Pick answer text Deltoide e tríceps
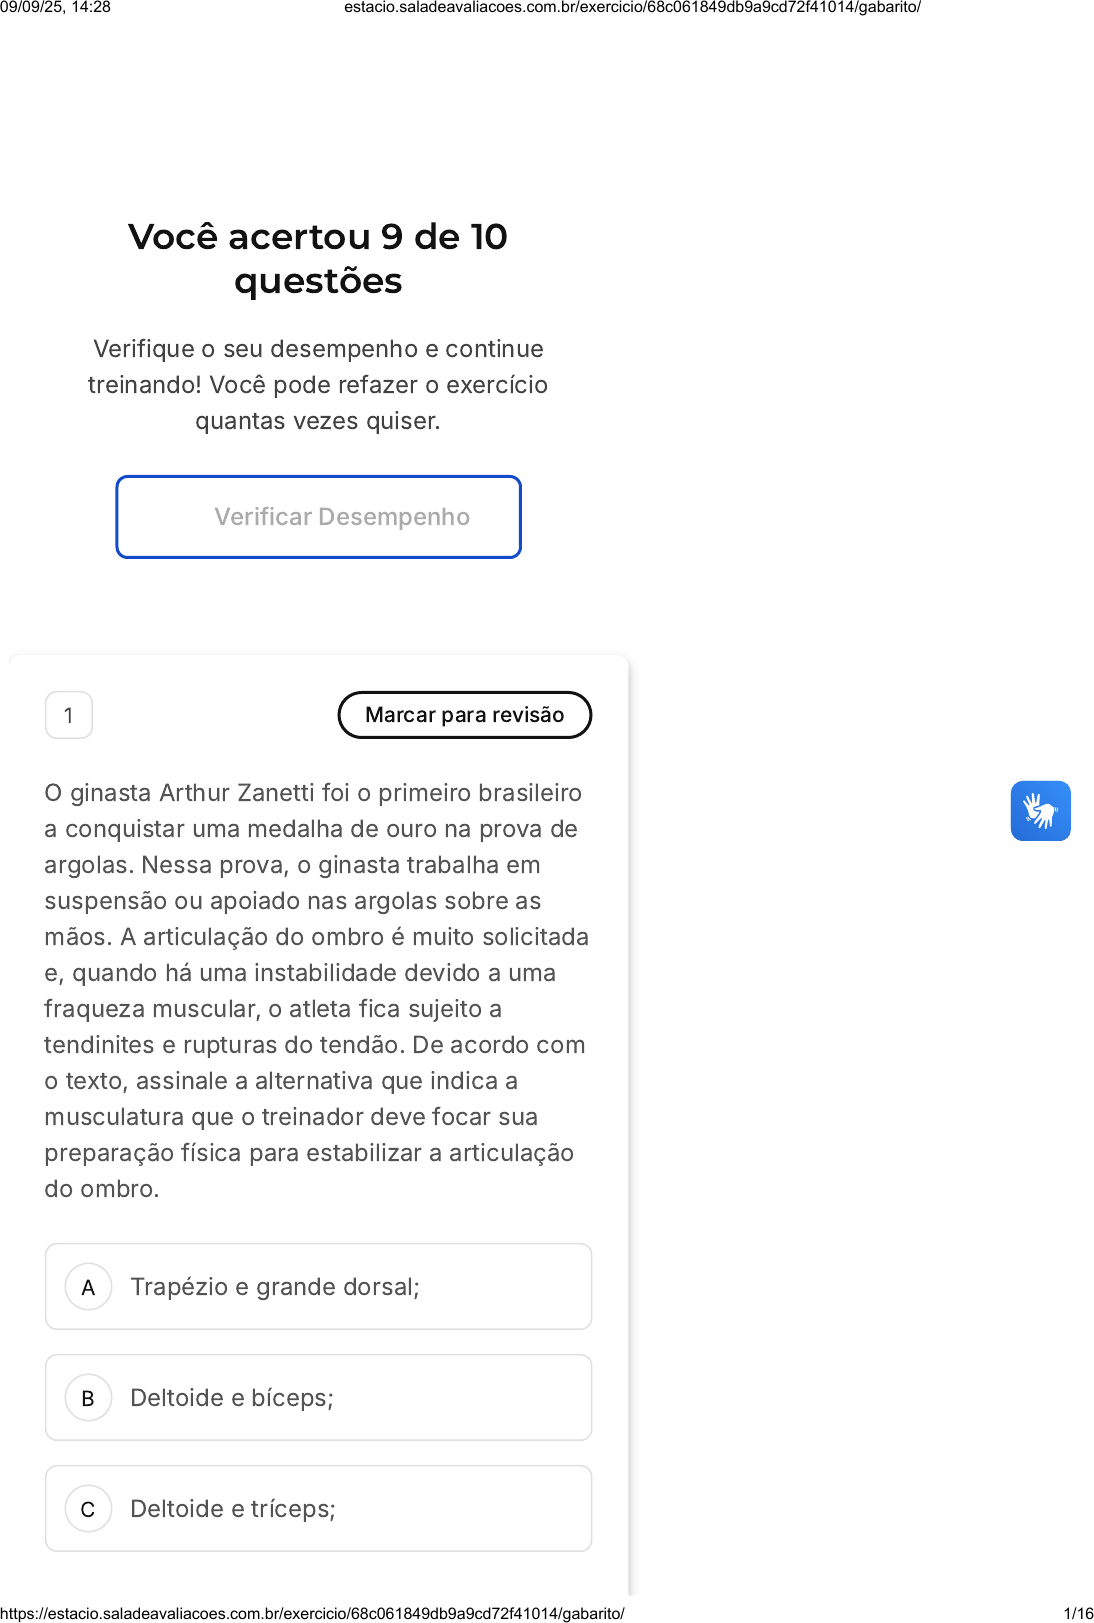This screenshot has height=1623, width=1094. pyautogui.click(x=233, y=1509)
